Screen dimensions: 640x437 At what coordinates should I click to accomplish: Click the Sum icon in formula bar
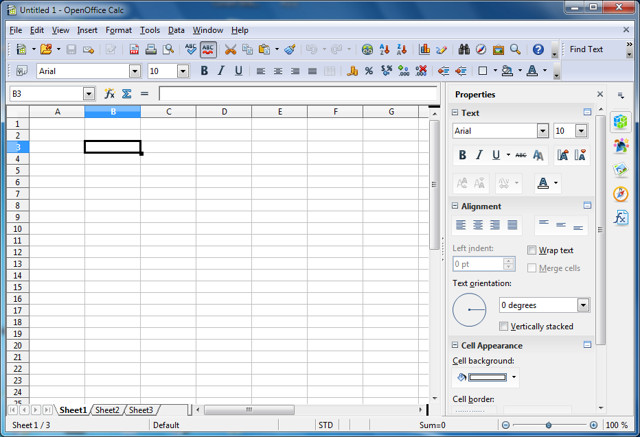click(x=127, y=93)
